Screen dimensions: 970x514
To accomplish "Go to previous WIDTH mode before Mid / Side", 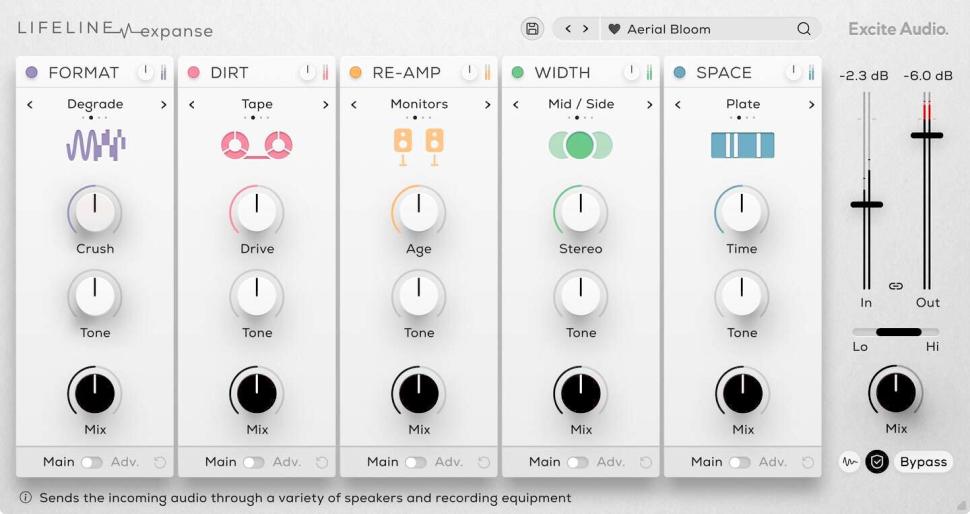I will click(x=516, y=105).
